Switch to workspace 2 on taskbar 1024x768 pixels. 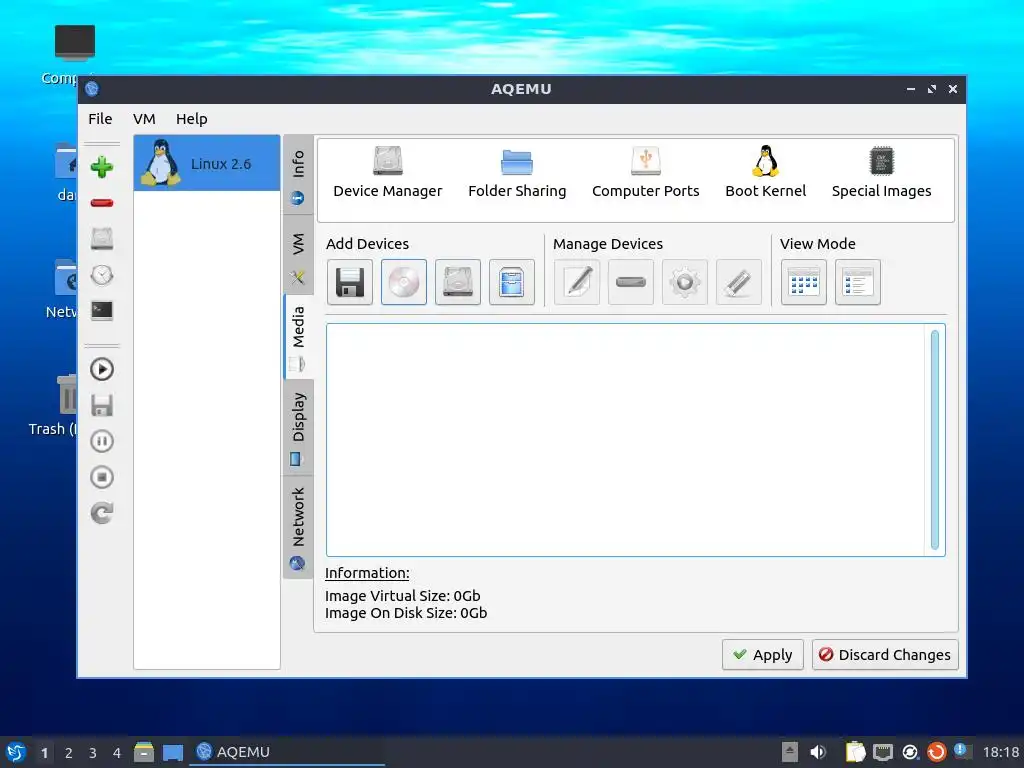coord(69,752)
